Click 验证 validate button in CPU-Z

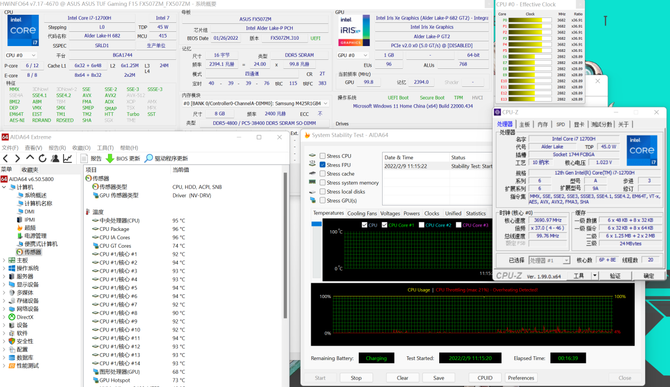[615, 276]
